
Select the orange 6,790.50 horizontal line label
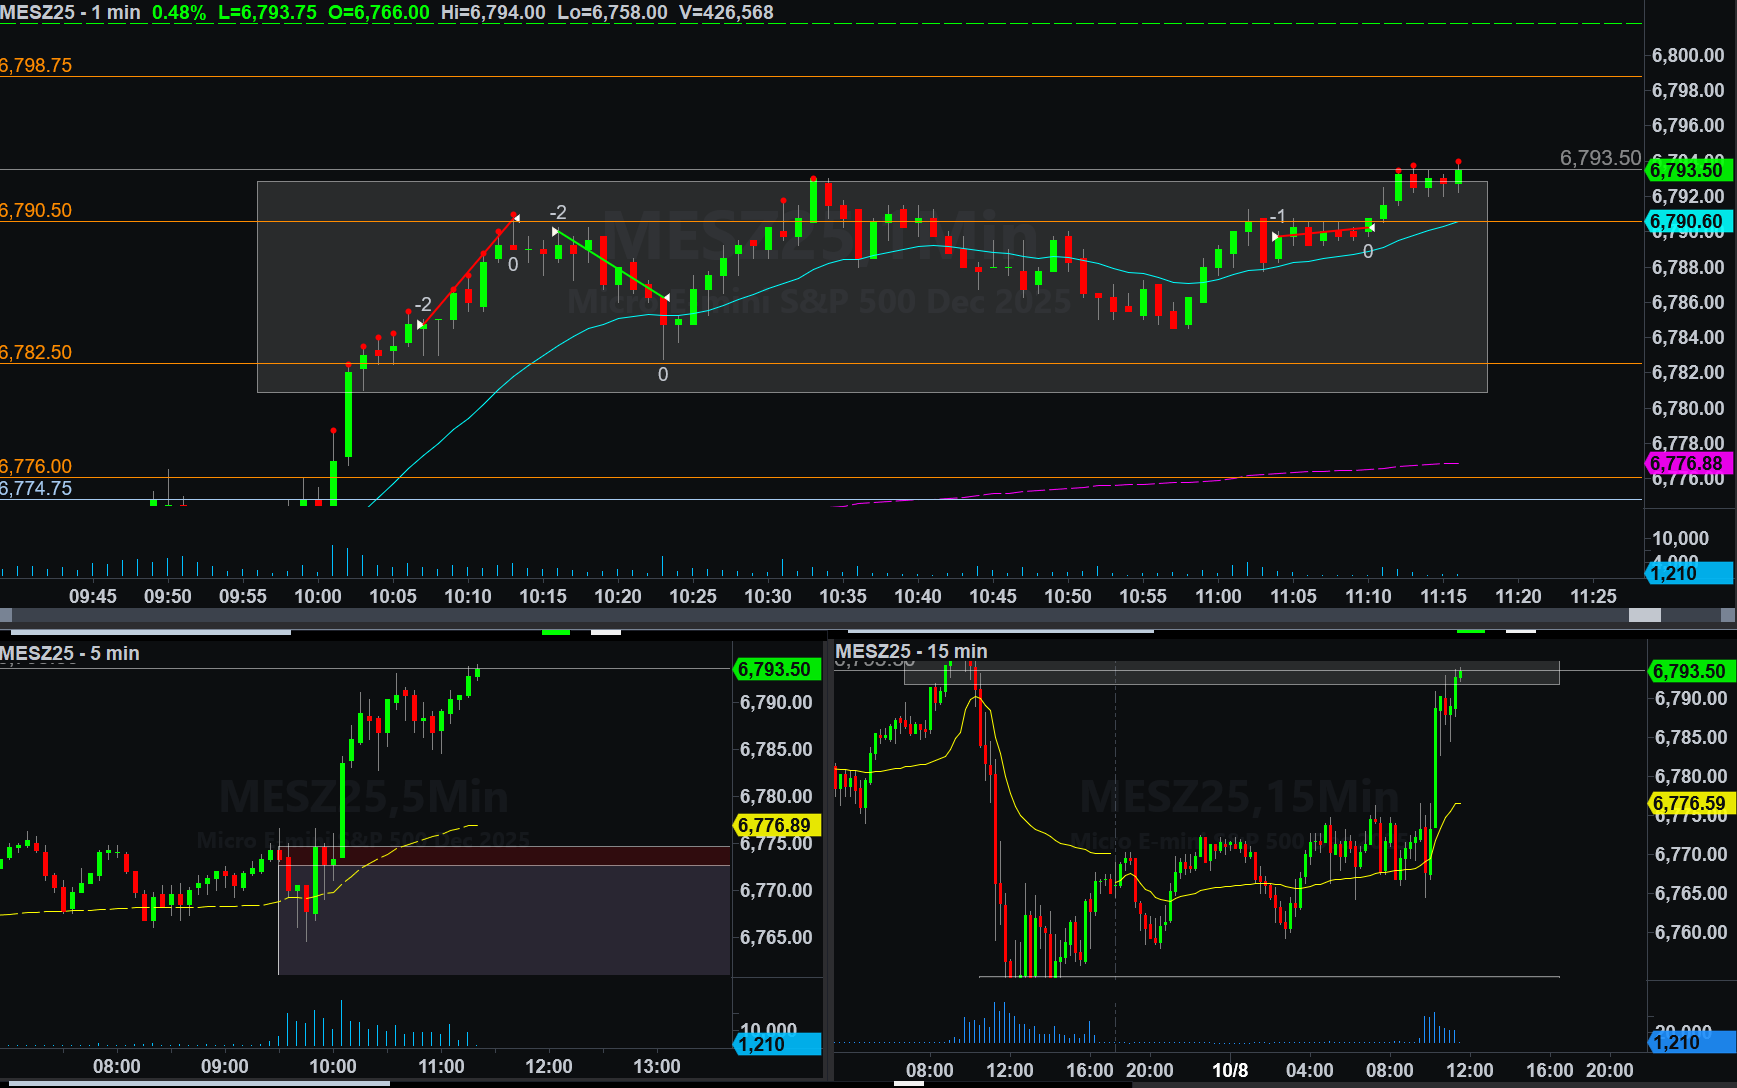click(37, 211)
